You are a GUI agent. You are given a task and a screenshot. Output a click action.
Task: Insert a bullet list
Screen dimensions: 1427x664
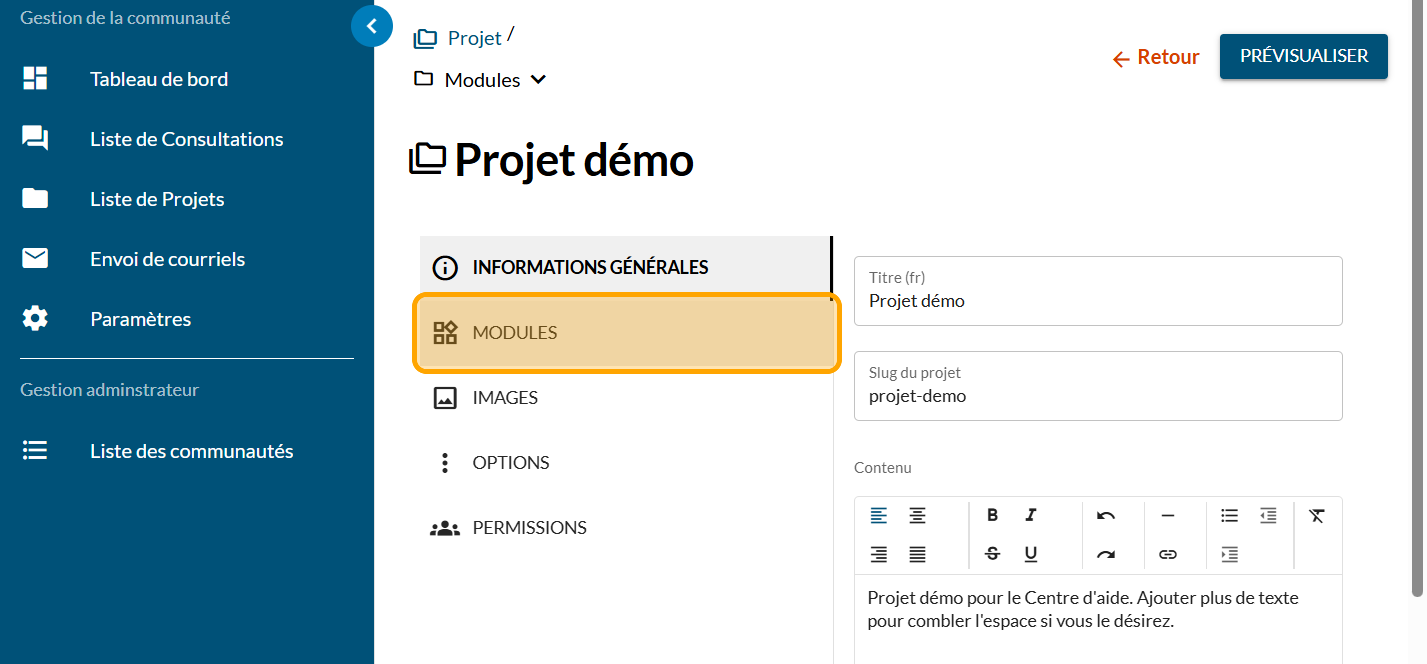click(x=1229, y=516)
